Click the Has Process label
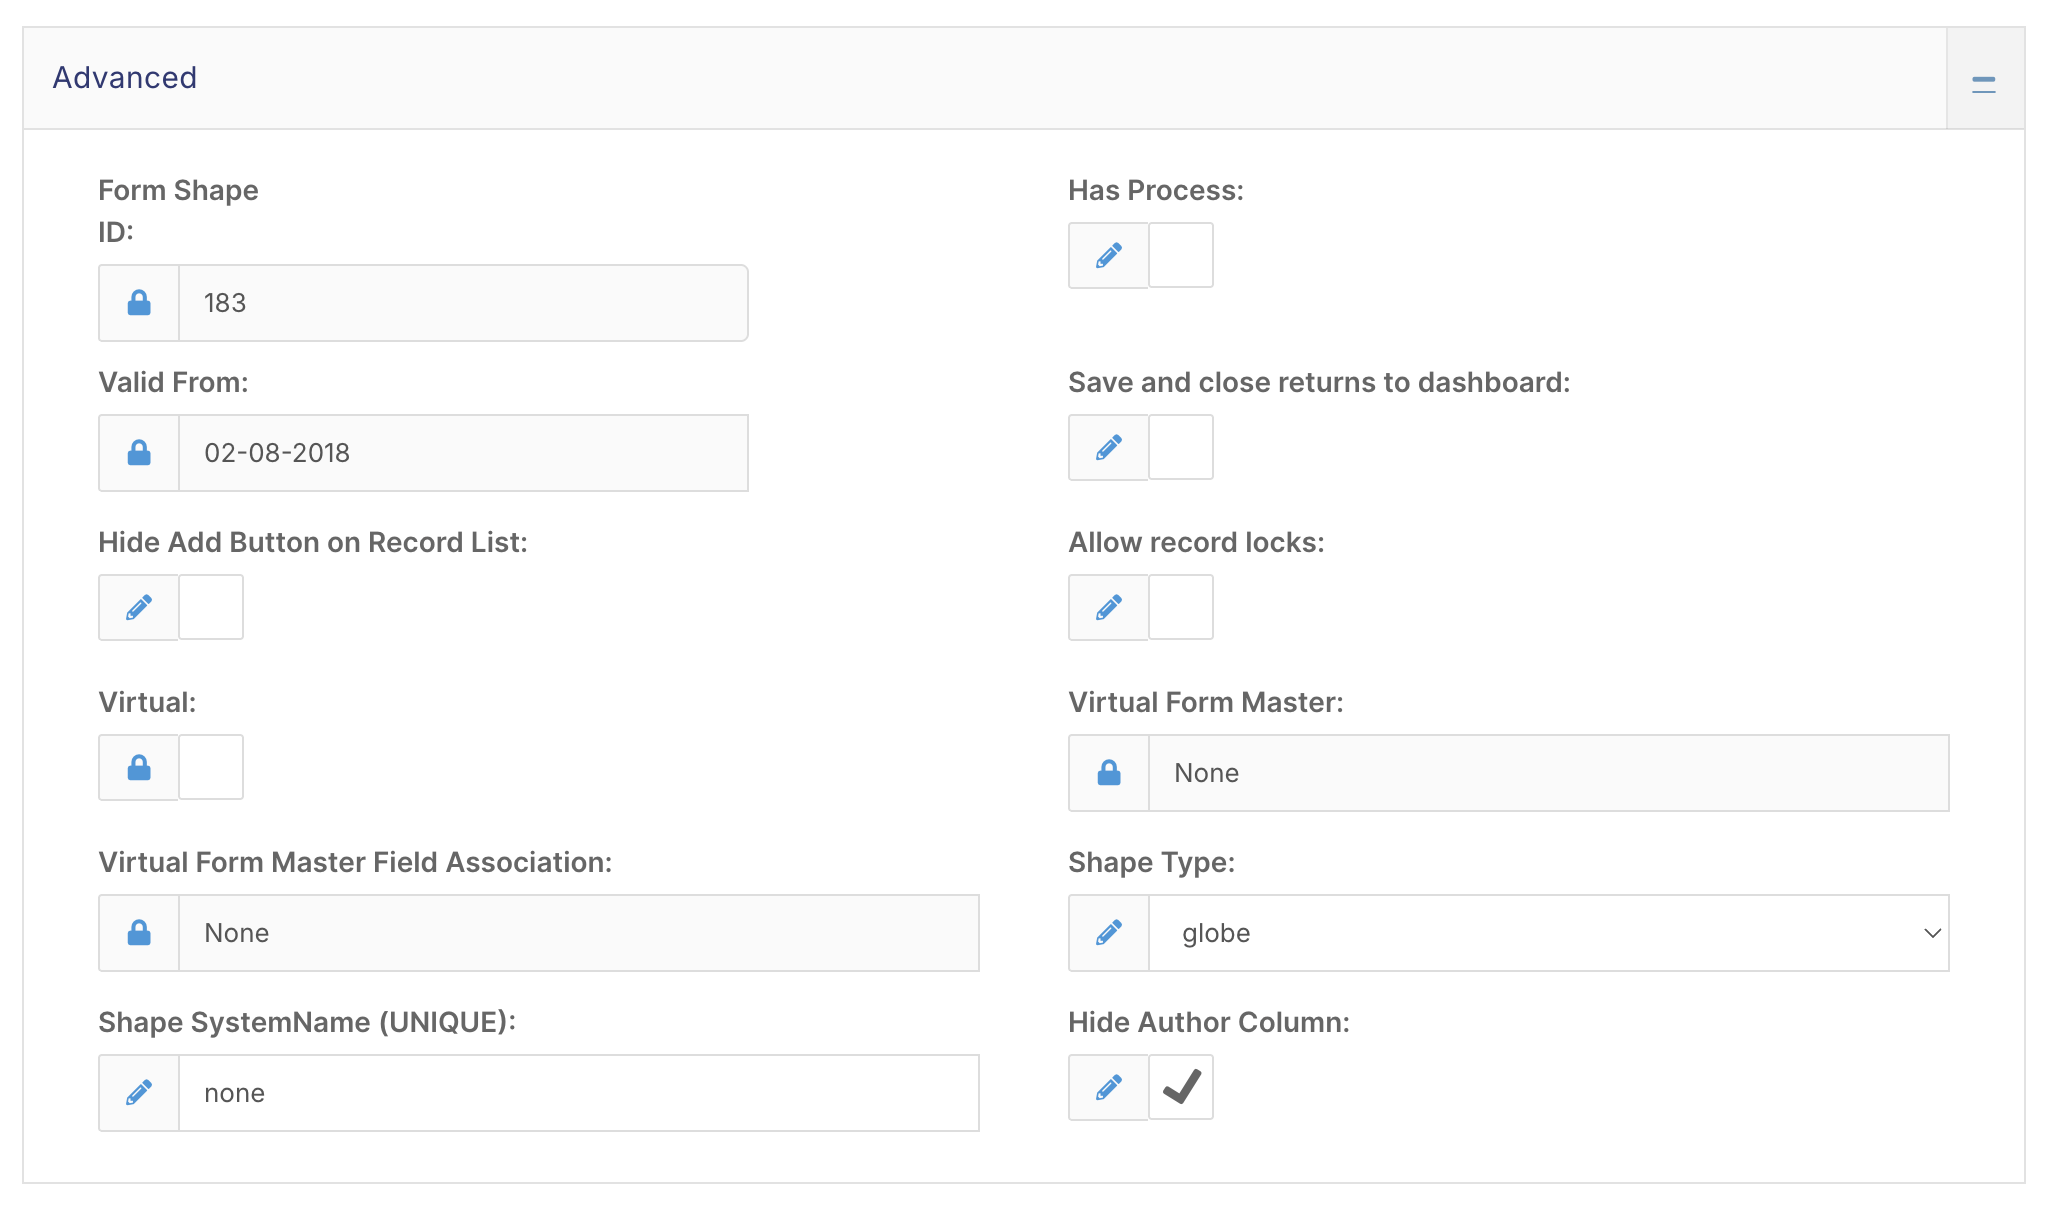Screen dimensions: 2048x1206 [1156, 190]
